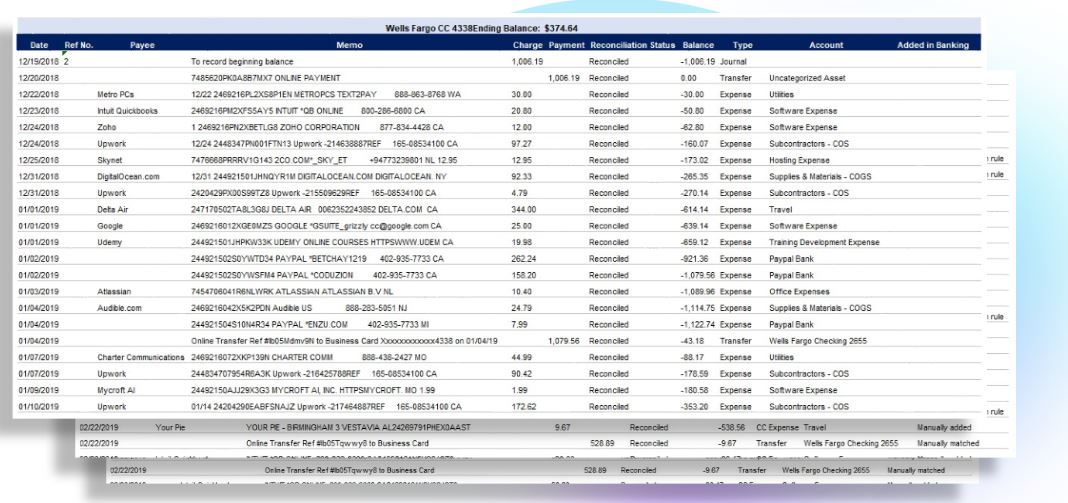Select the 262.24 PayPal charge

click(x=523, y=259)
